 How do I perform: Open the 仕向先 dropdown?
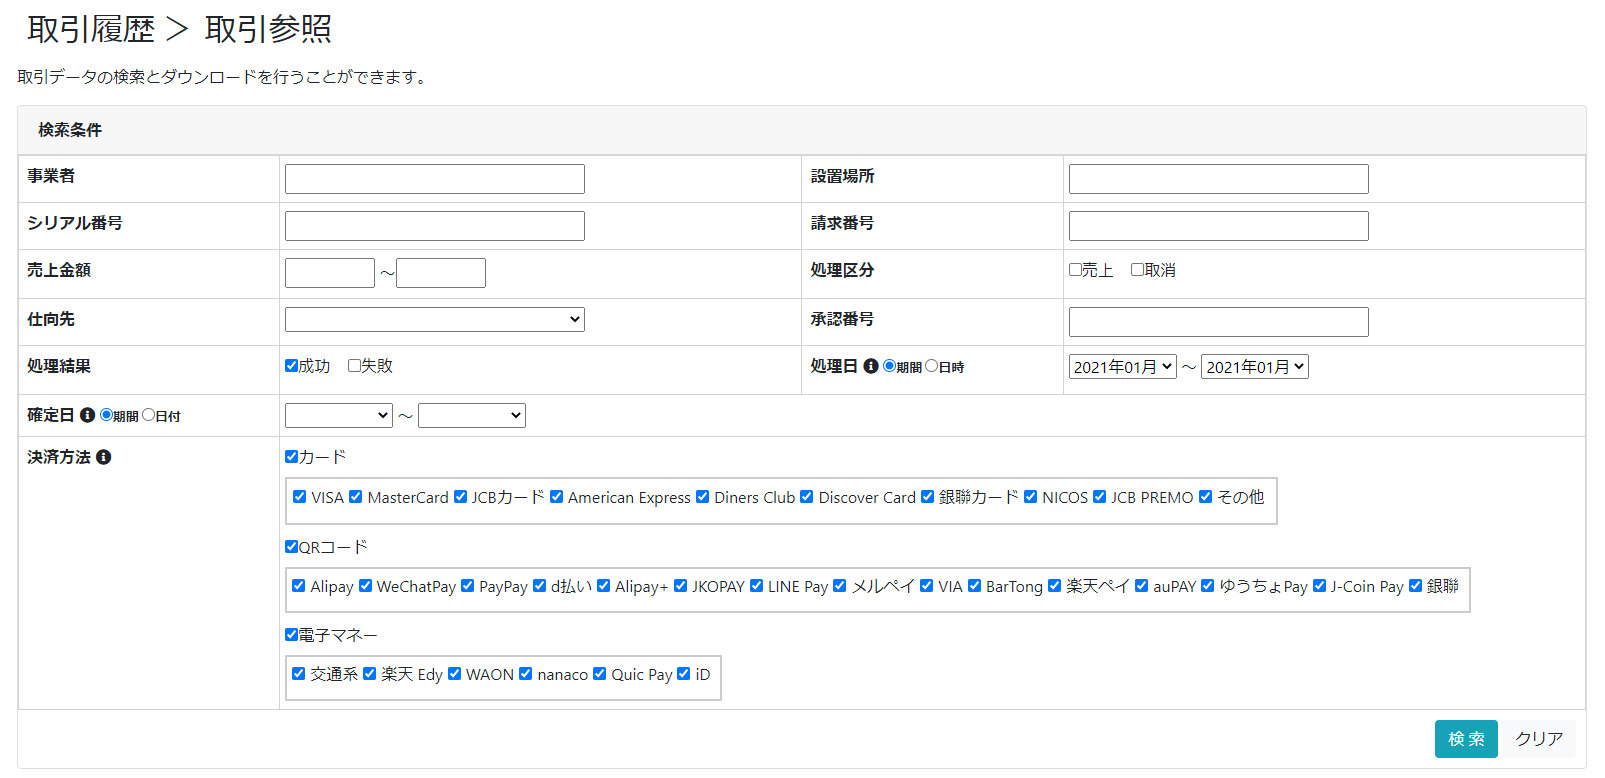coord(435,319)
